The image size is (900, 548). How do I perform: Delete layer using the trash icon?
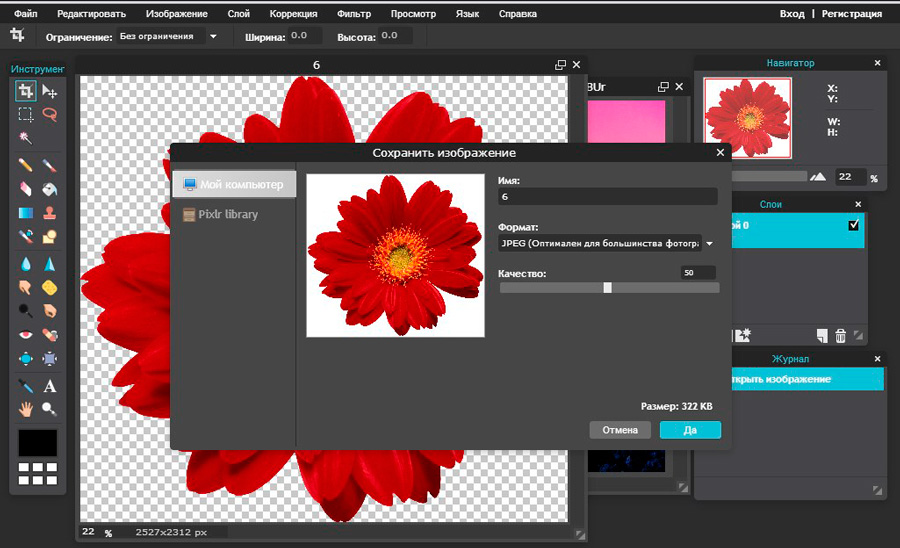(841, 336)
